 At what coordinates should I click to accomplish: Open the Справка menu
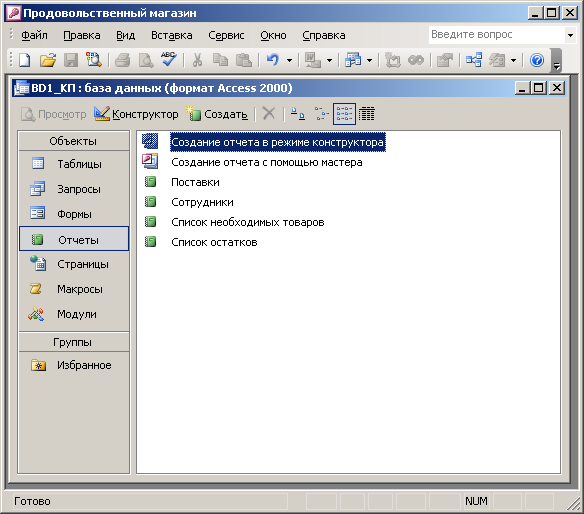tap(324, 35)
